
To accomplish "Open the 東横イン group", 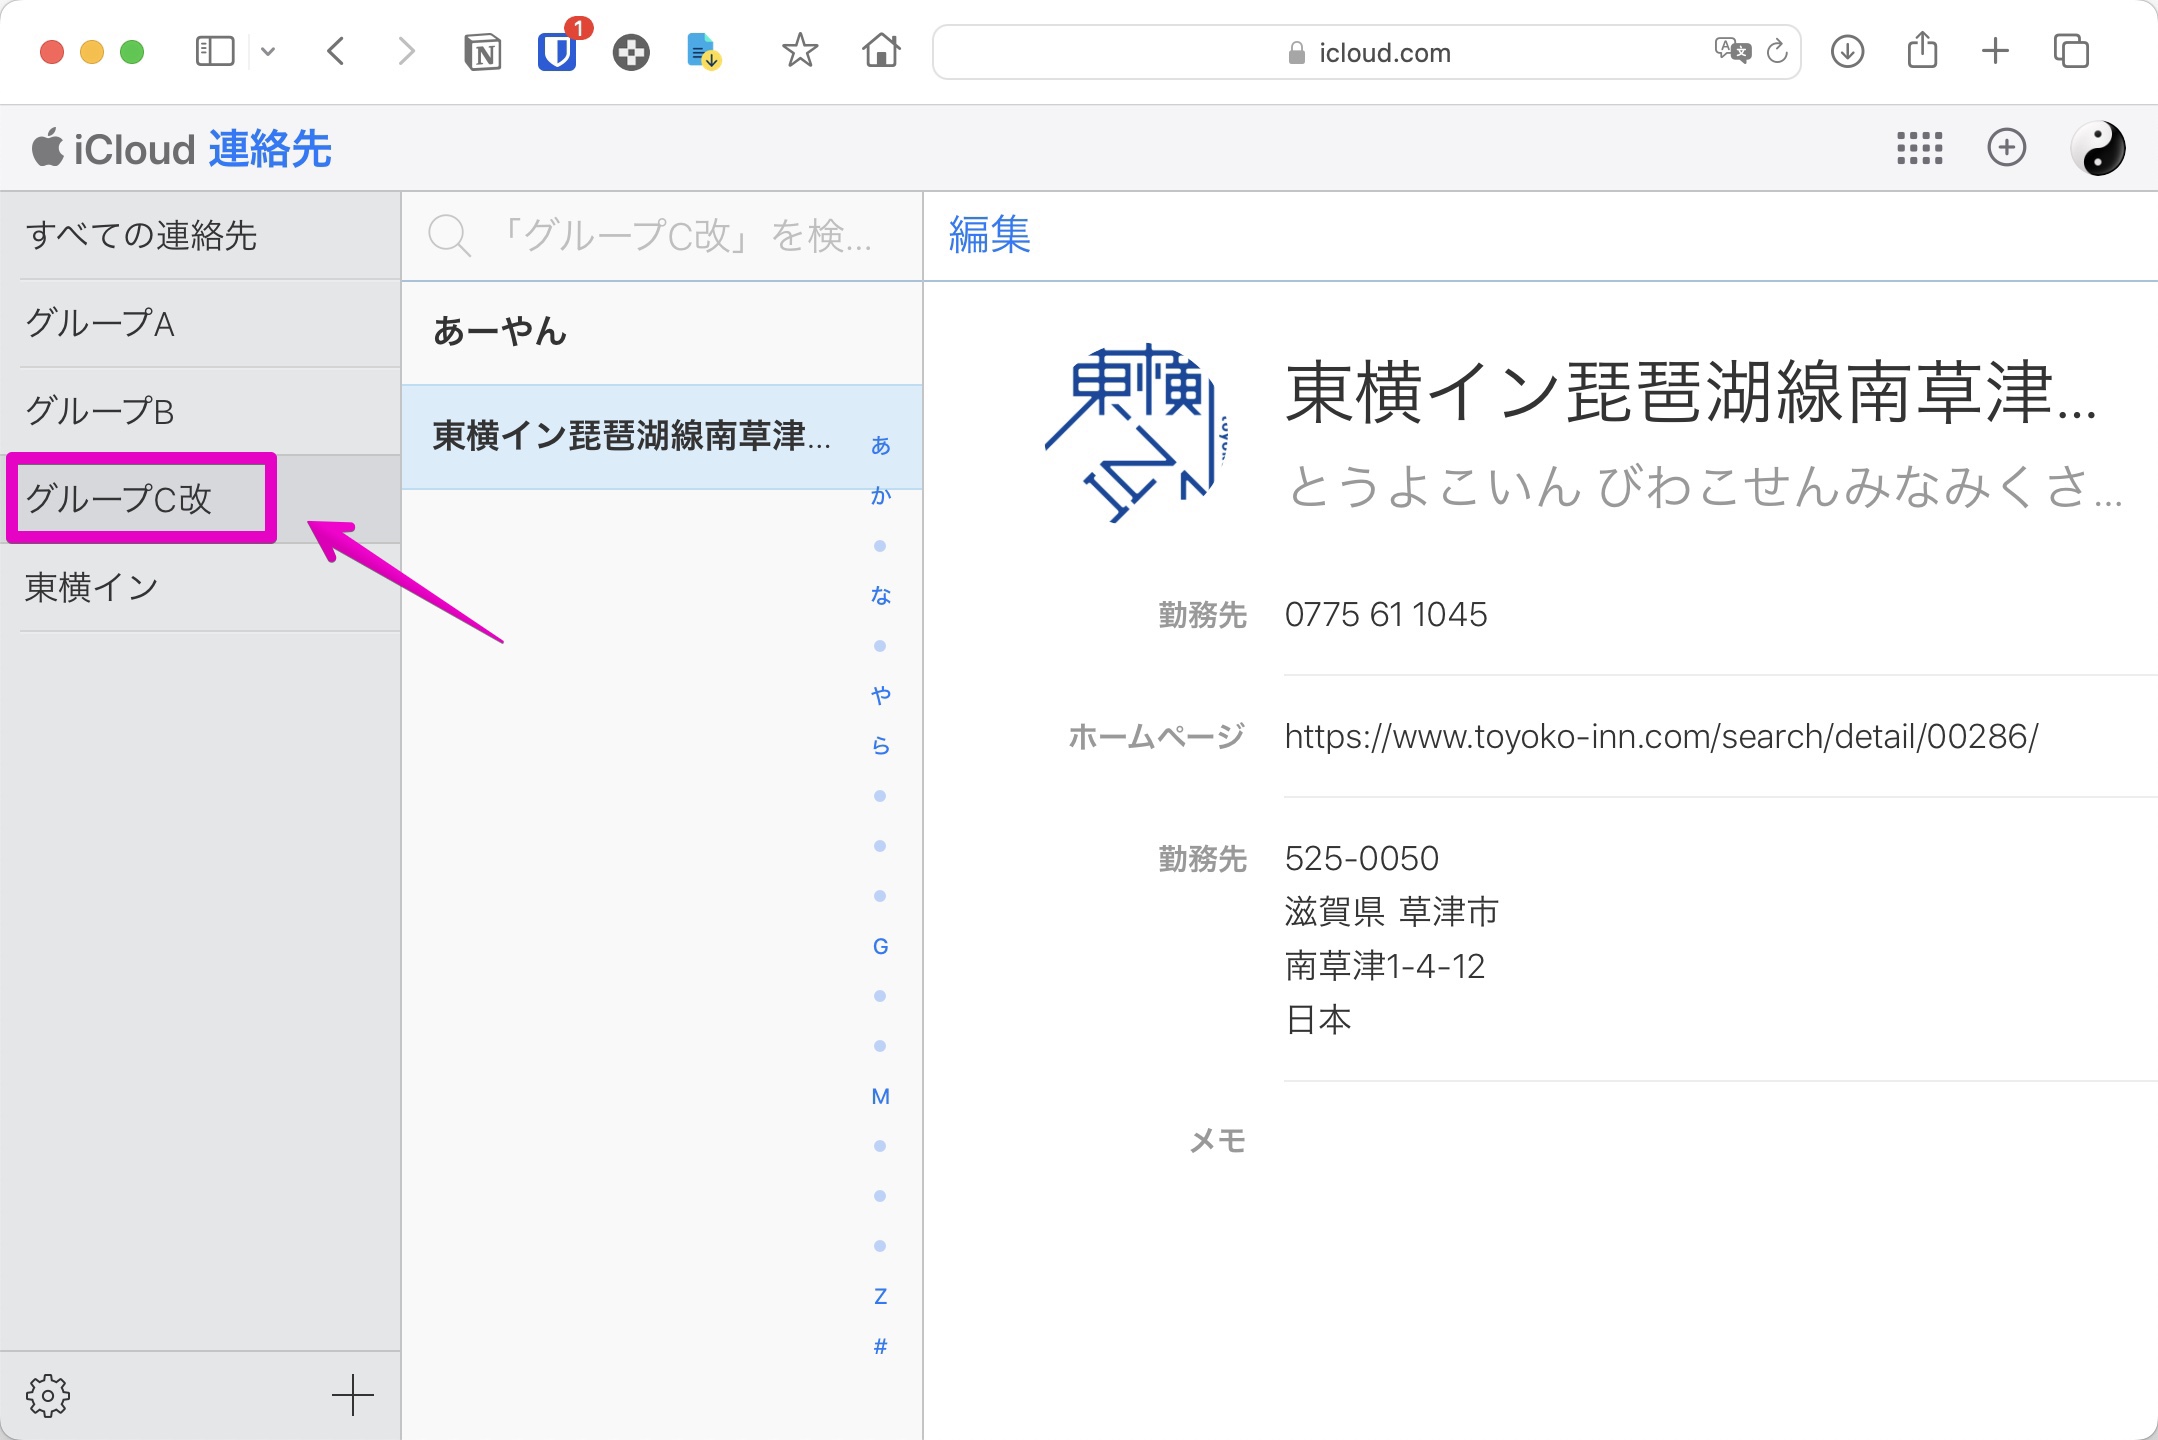I will coord(92,587).
